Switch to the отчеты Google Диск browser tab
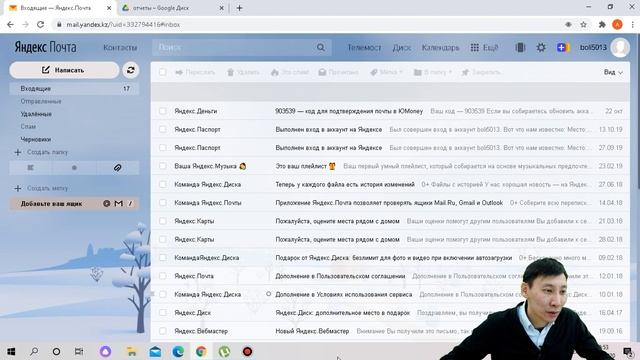 click(x=173, y=8)
